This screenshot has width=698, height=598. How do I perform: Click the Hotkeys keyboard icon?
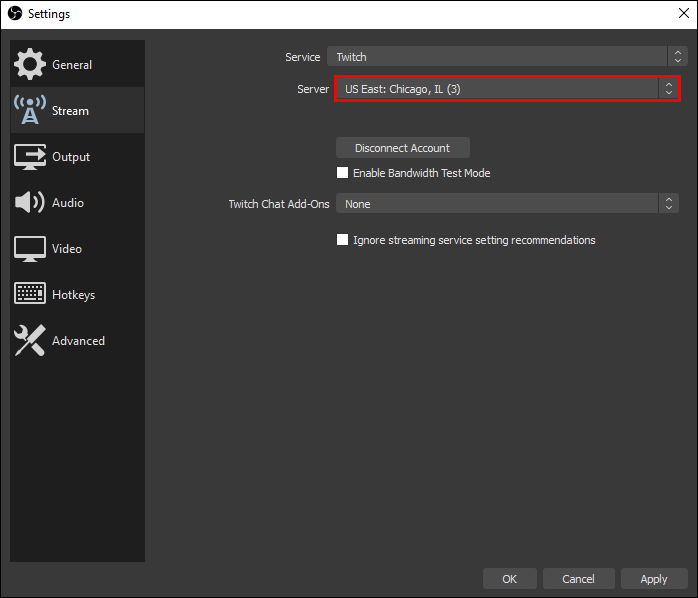point(29,295)
